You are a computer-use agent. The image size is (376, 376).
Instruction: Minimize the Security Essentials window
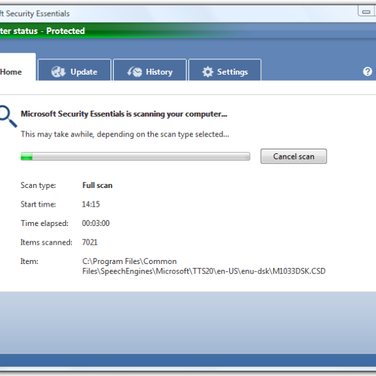coord(367,11)
